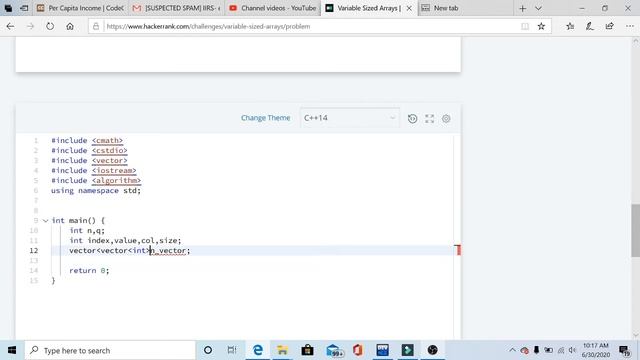Close the Variable Sized Arrays tab
The width and height of the screenshot is (640, 360).
pos(409,8)
